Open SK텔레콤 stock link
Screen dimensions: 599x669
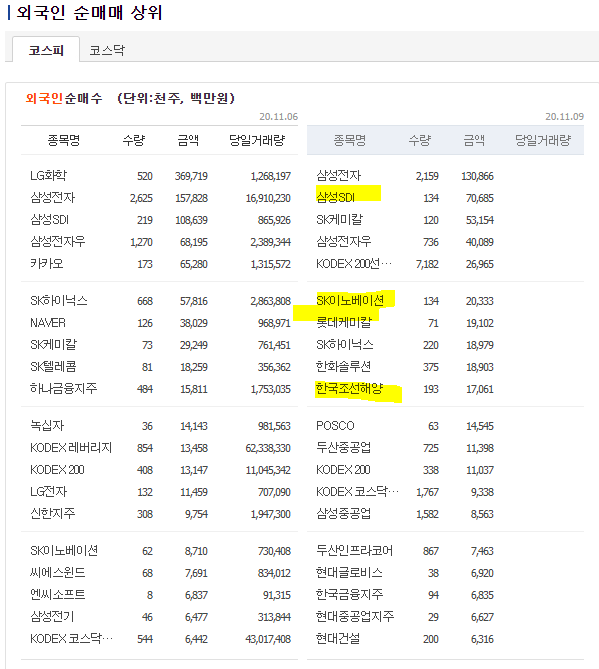coord(53,366)
